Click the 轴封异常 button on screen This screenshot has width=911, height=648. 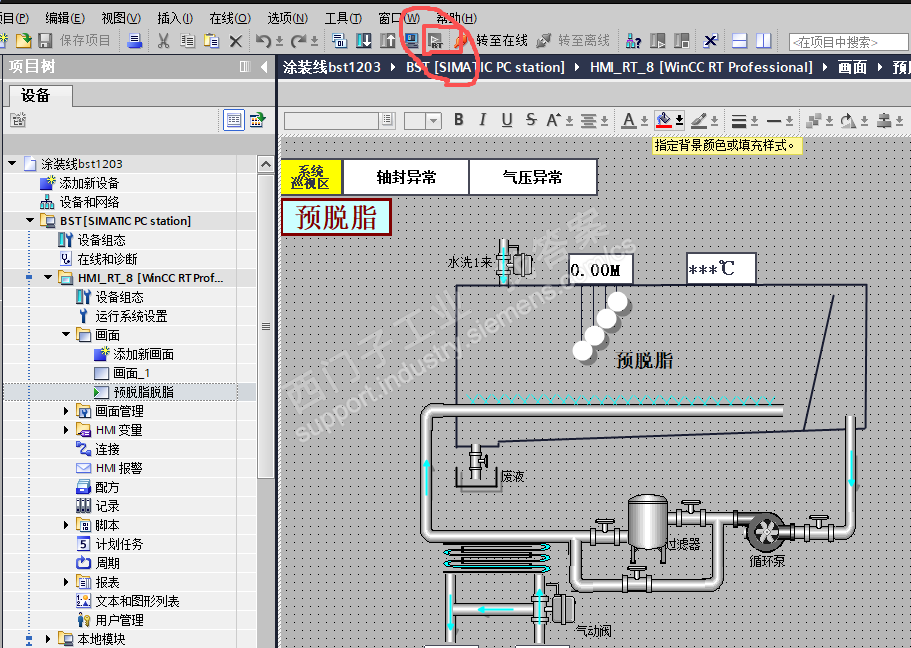pyautogui.click(x=406, y=177)
